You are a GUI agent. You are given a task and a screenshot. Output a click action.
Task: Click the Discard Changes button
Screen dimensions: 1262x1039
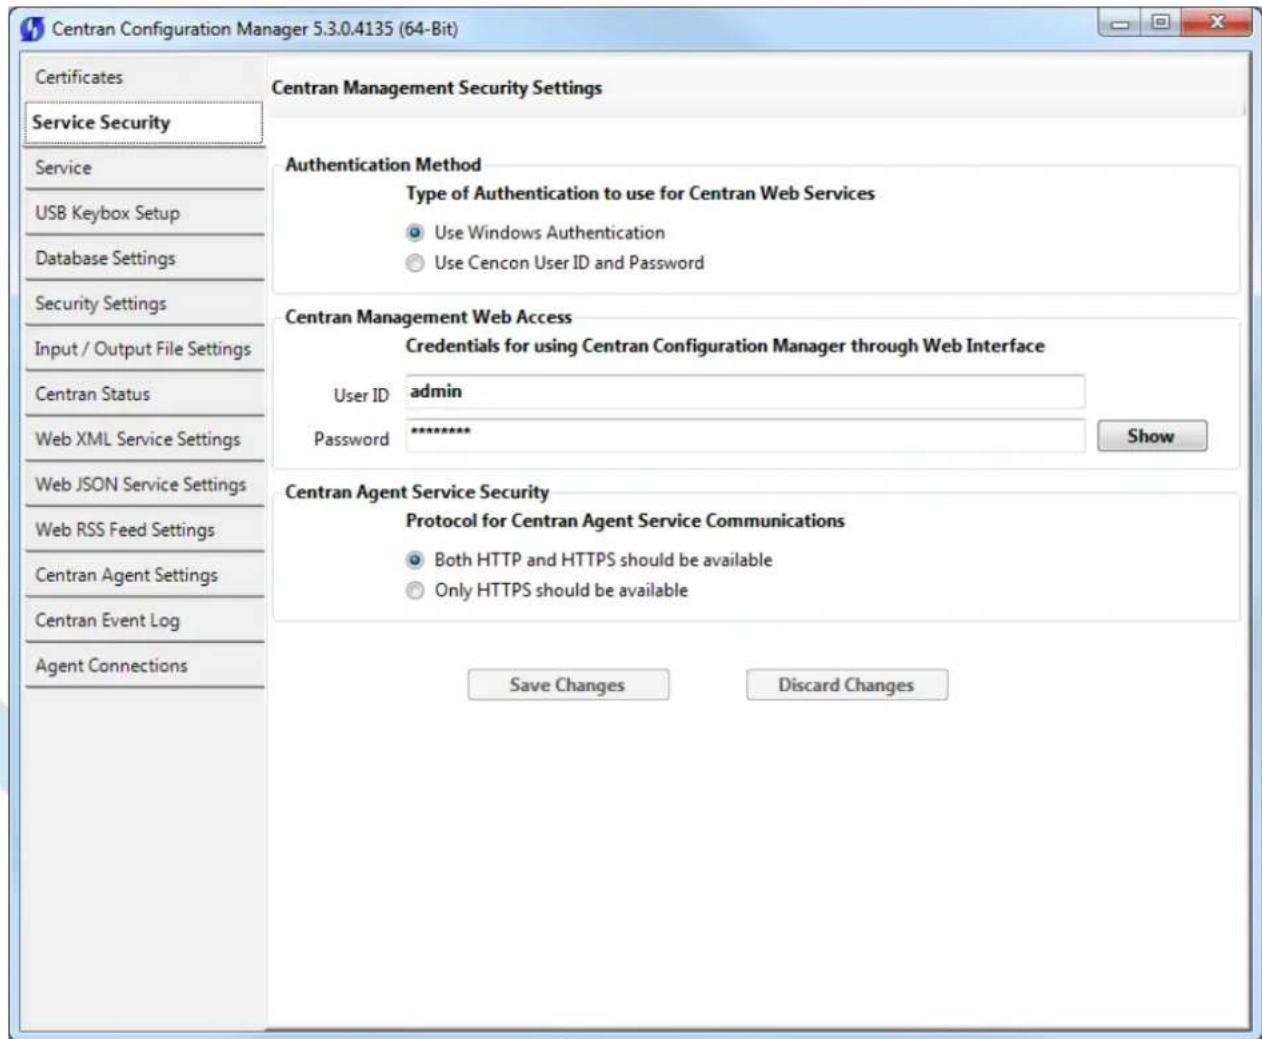point(846,685)
